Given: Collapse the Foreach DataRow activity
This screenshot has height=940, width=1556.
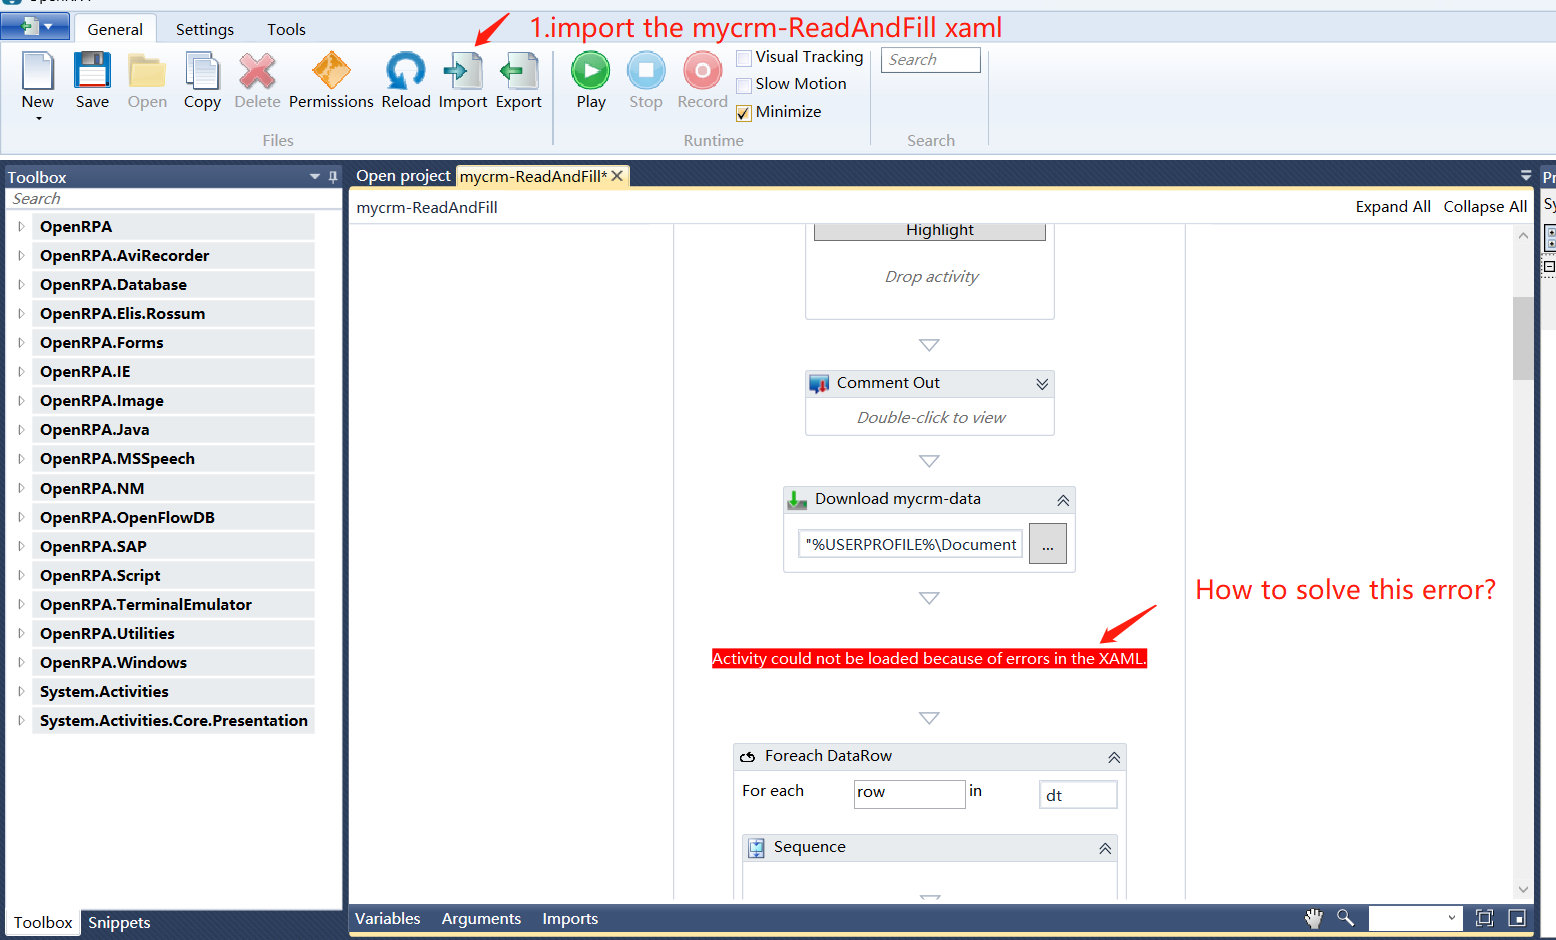Looking at the screenshot, I should coord(1114,758).
